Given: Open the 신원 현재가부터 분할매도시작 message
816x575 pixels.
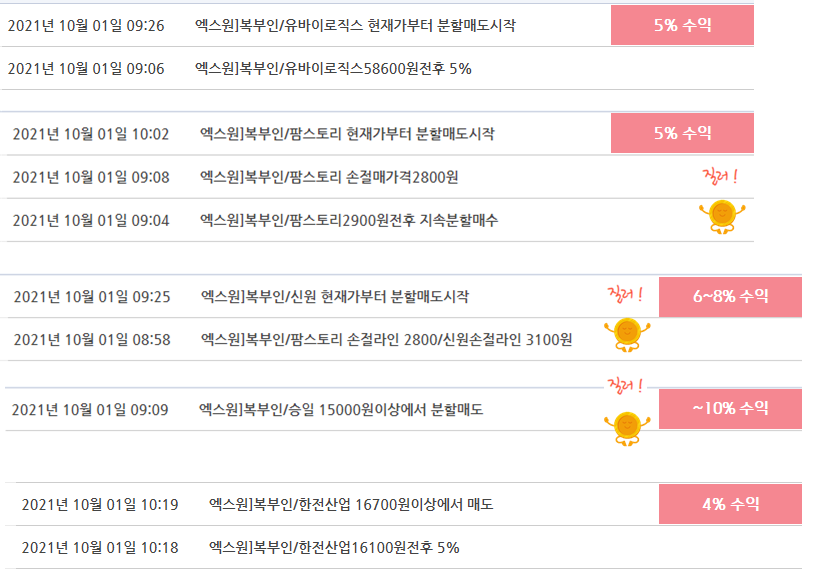Looking at the screenshot, I should click(x=335, y=297).
